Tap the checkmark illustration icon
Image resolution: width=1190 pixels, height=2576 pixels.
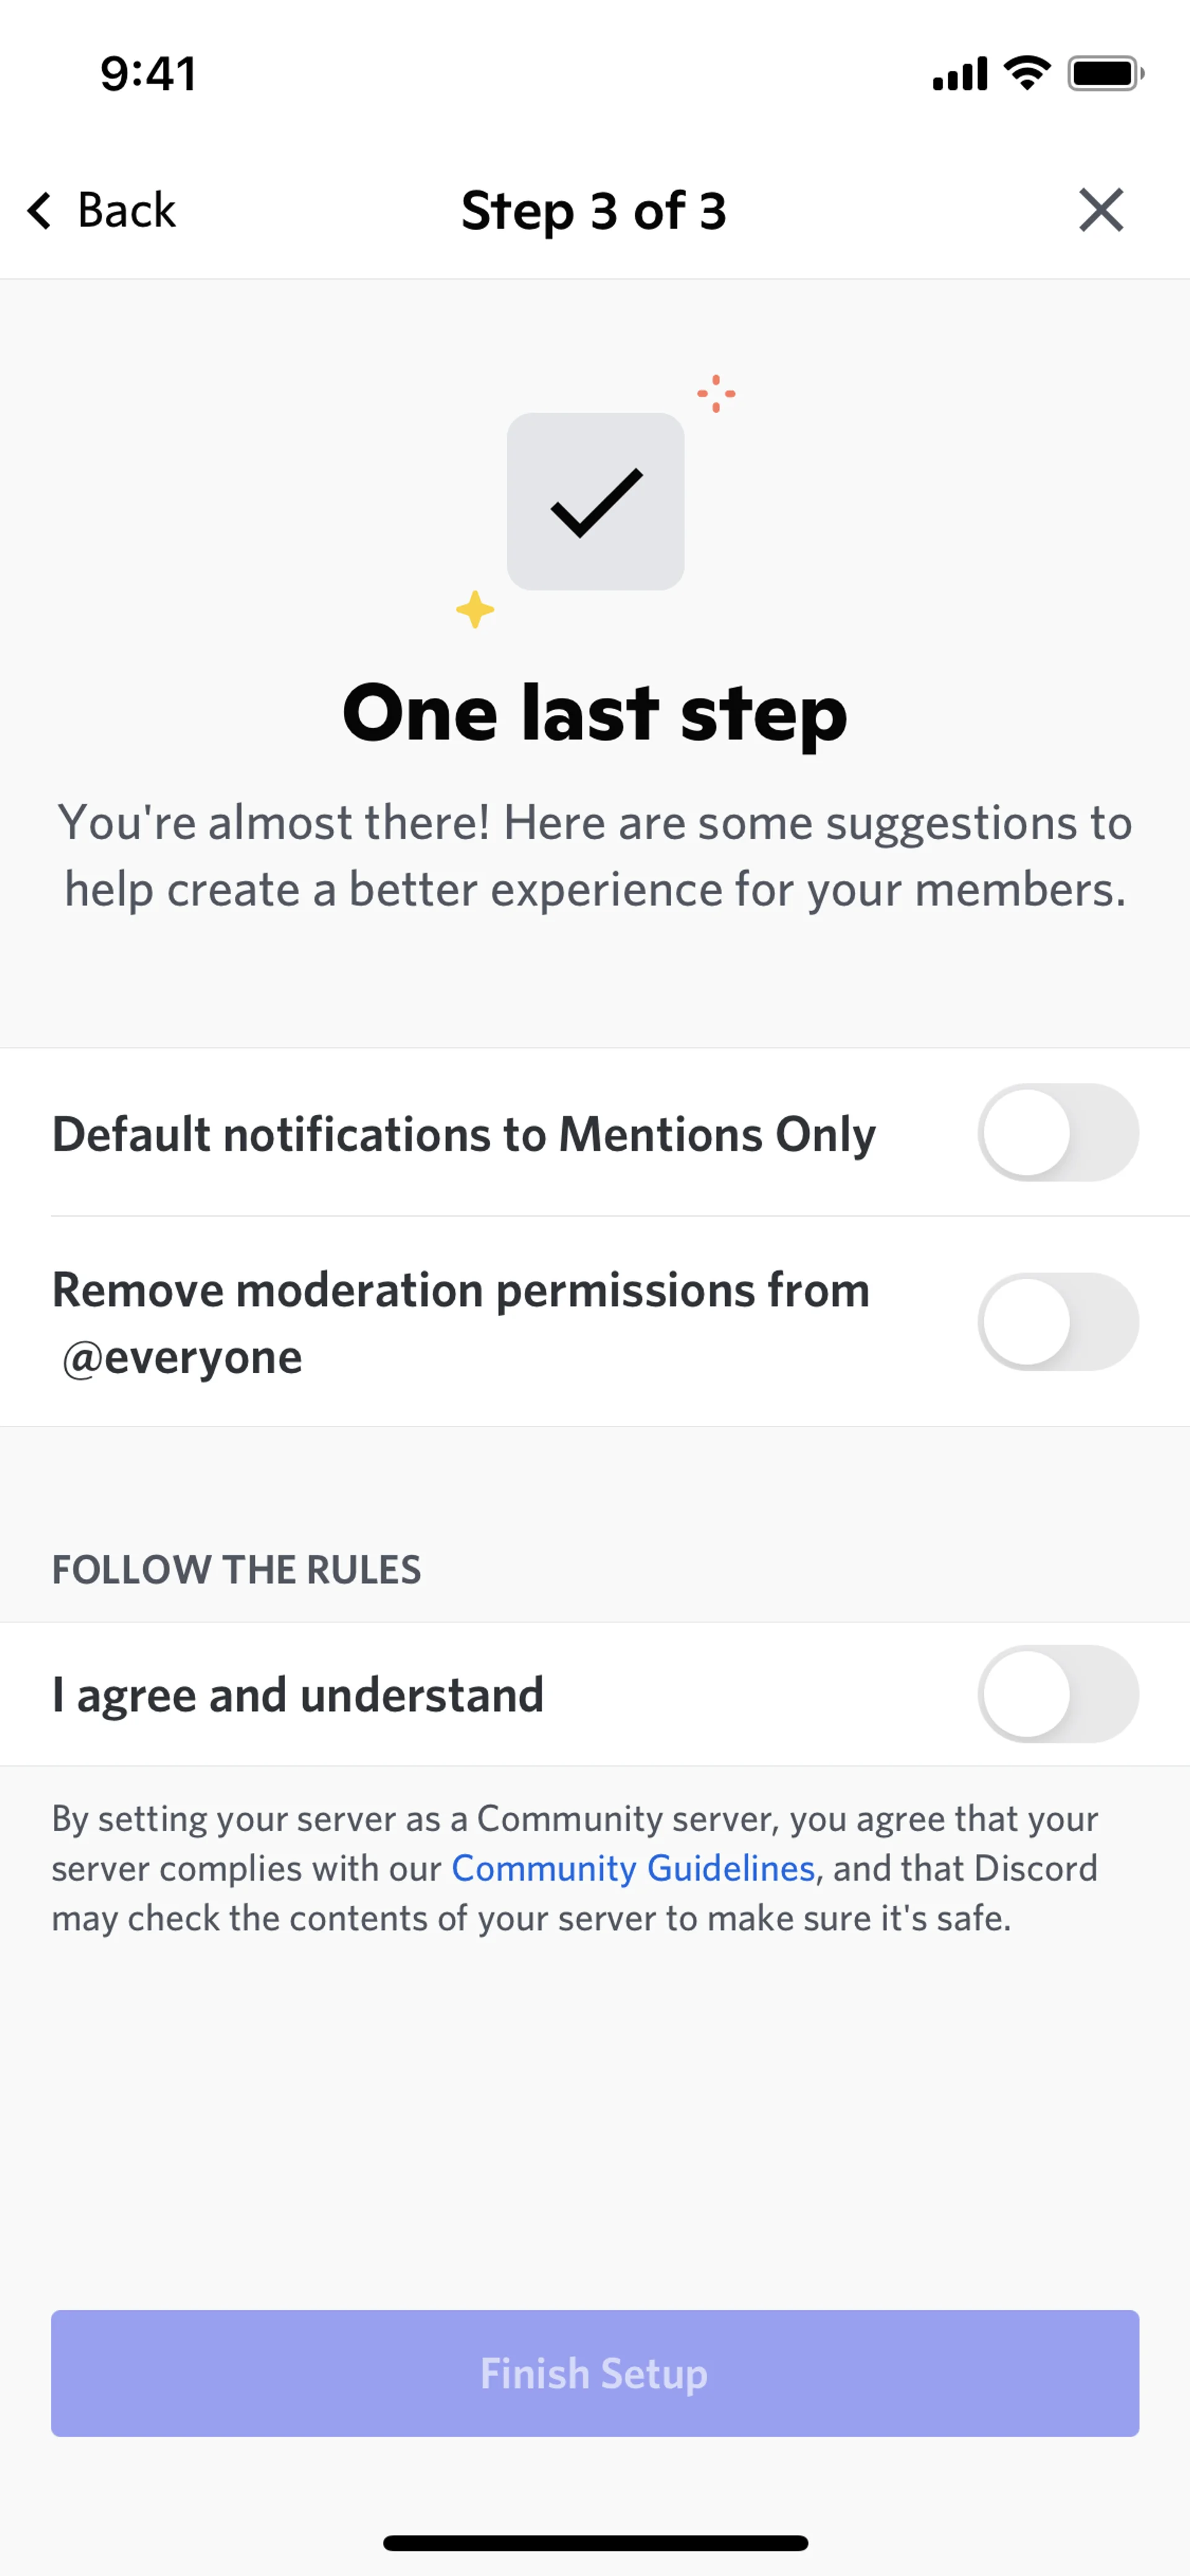(x=596, y=501)
